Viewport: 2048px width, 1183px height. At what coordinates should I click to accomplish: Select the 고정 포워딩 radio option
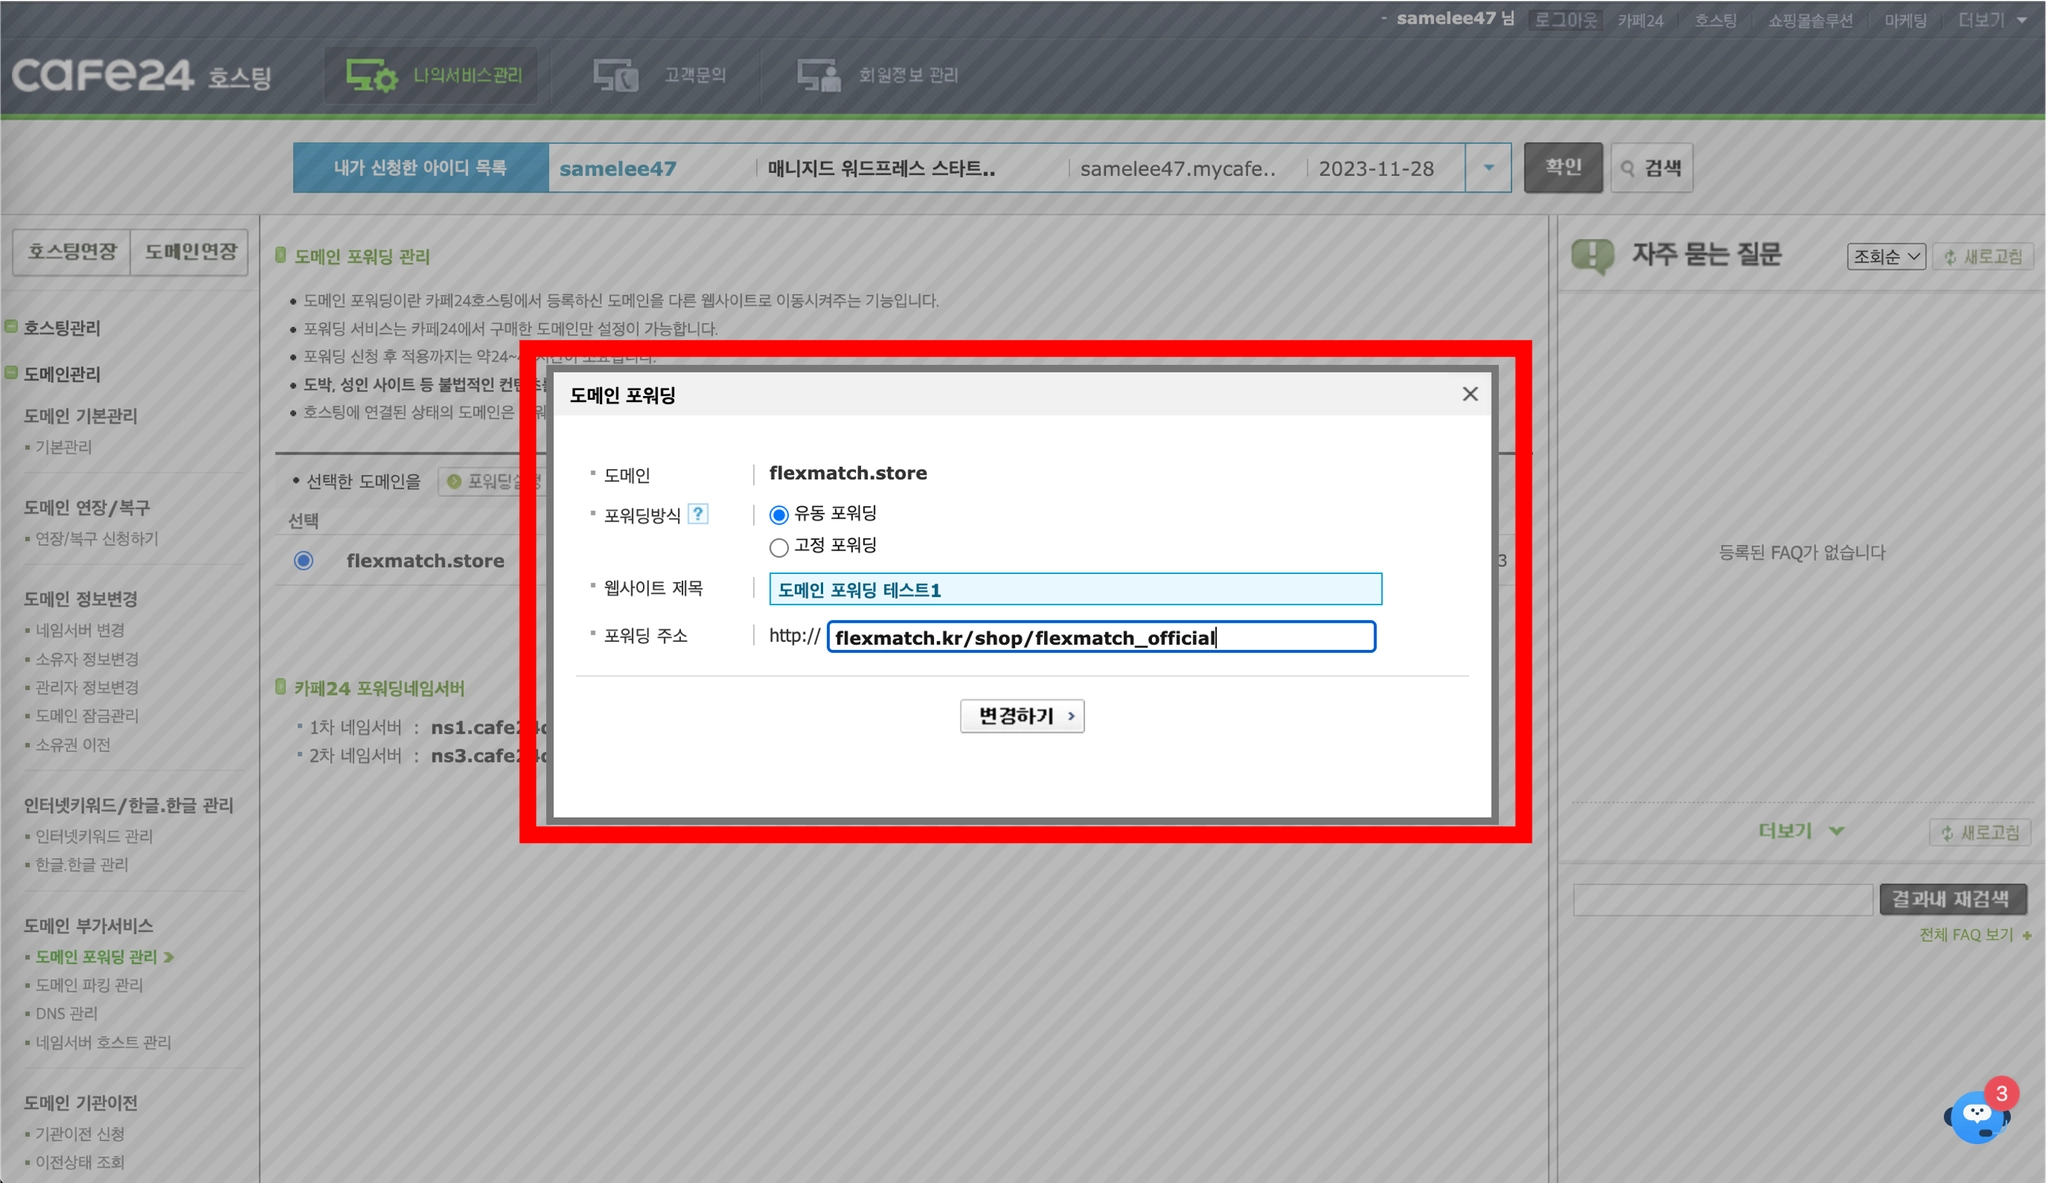coord(779,547)
